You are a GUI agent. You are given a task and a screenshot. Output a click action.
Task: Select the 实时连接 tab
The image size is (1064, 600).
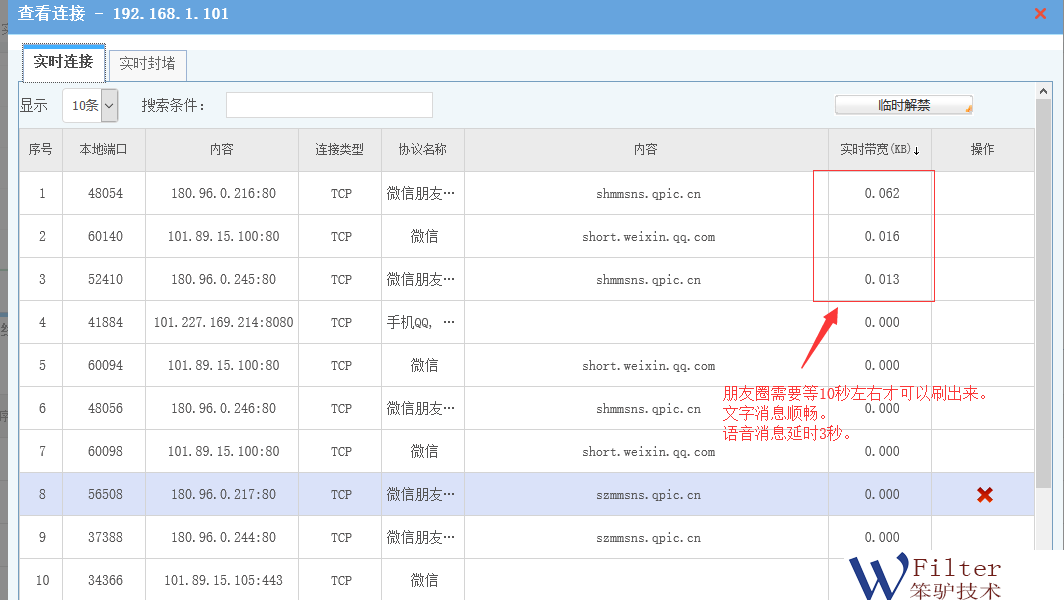[63, 62]
